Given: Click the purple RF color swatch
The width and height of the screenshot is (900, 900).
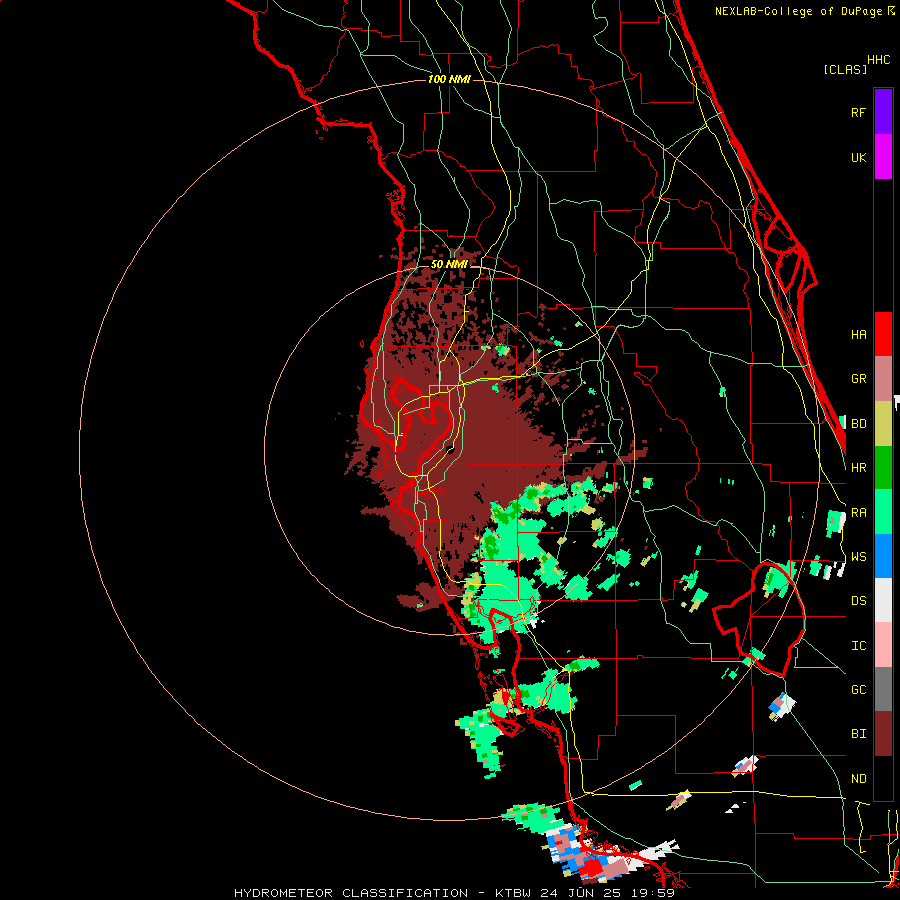Looking at the screenshot, I should tap(883, 112).
